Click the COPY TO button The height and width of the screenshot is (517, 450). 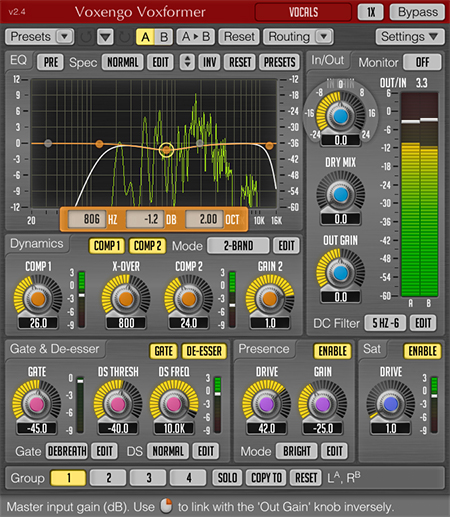266,478
